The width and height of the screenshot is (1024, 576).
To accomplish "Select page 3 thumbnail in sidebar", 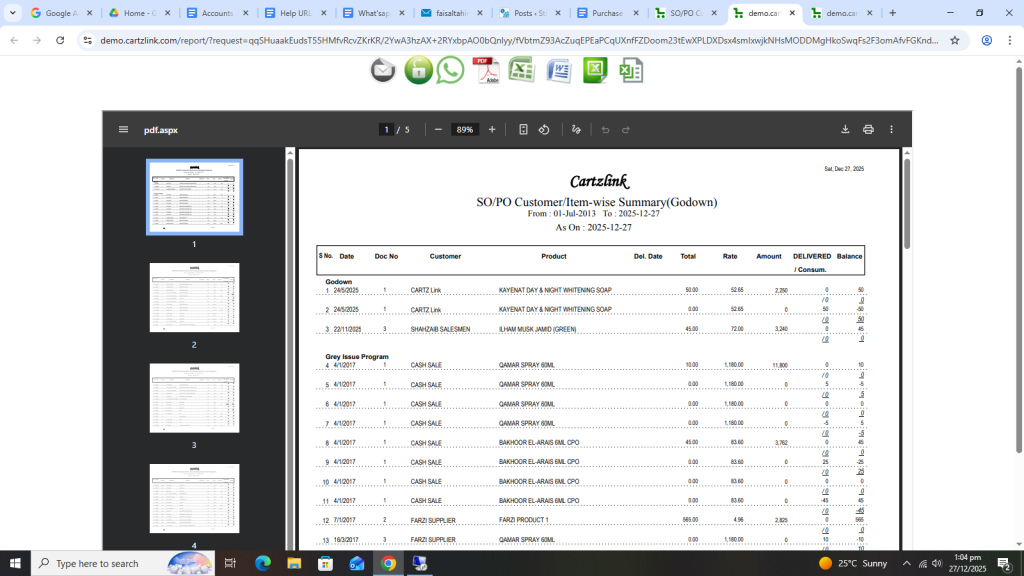I will [194, 397].
